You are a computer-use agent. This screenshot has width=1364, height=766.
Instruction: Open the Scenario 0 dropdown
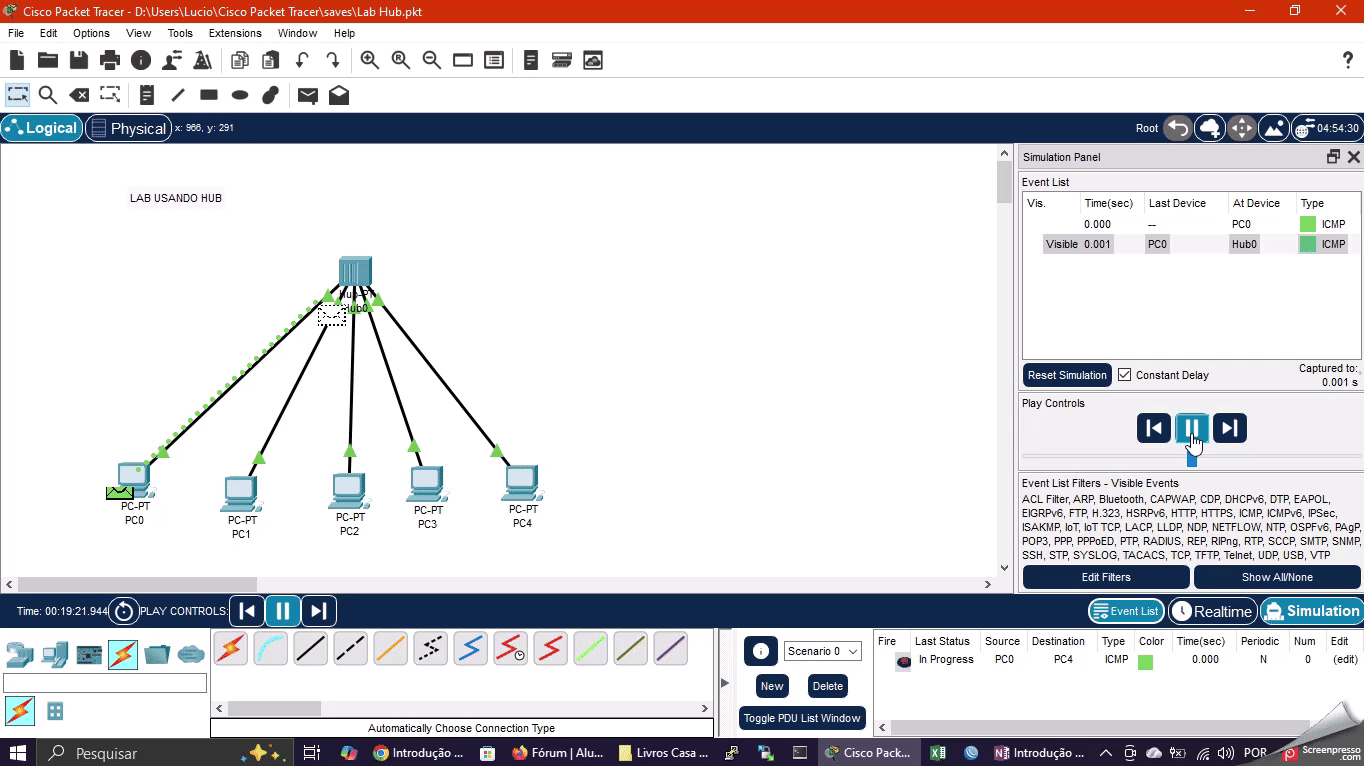click(x=822, y=651)
